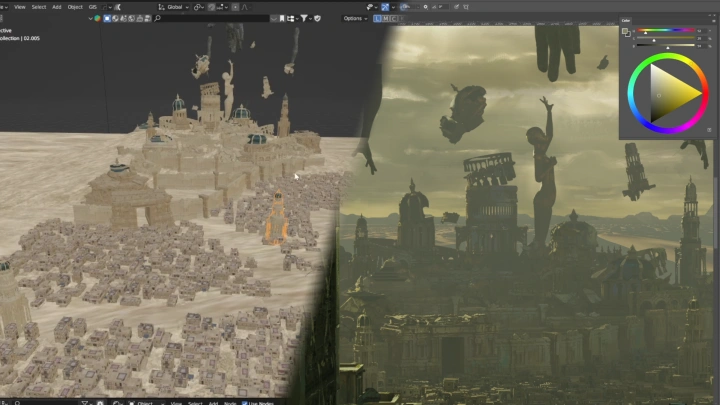Open viewport object visibility dropdown
Image resolution: width=720 pixels, height=405 pixels.
point(371,7)
